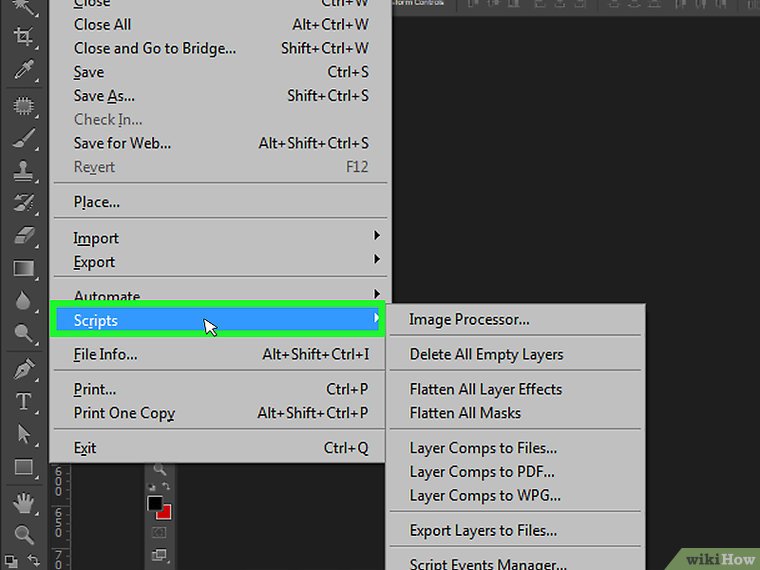This screenshot has height=570, width=760.
Task: Select the Crop tool
Action: [24, 36]
